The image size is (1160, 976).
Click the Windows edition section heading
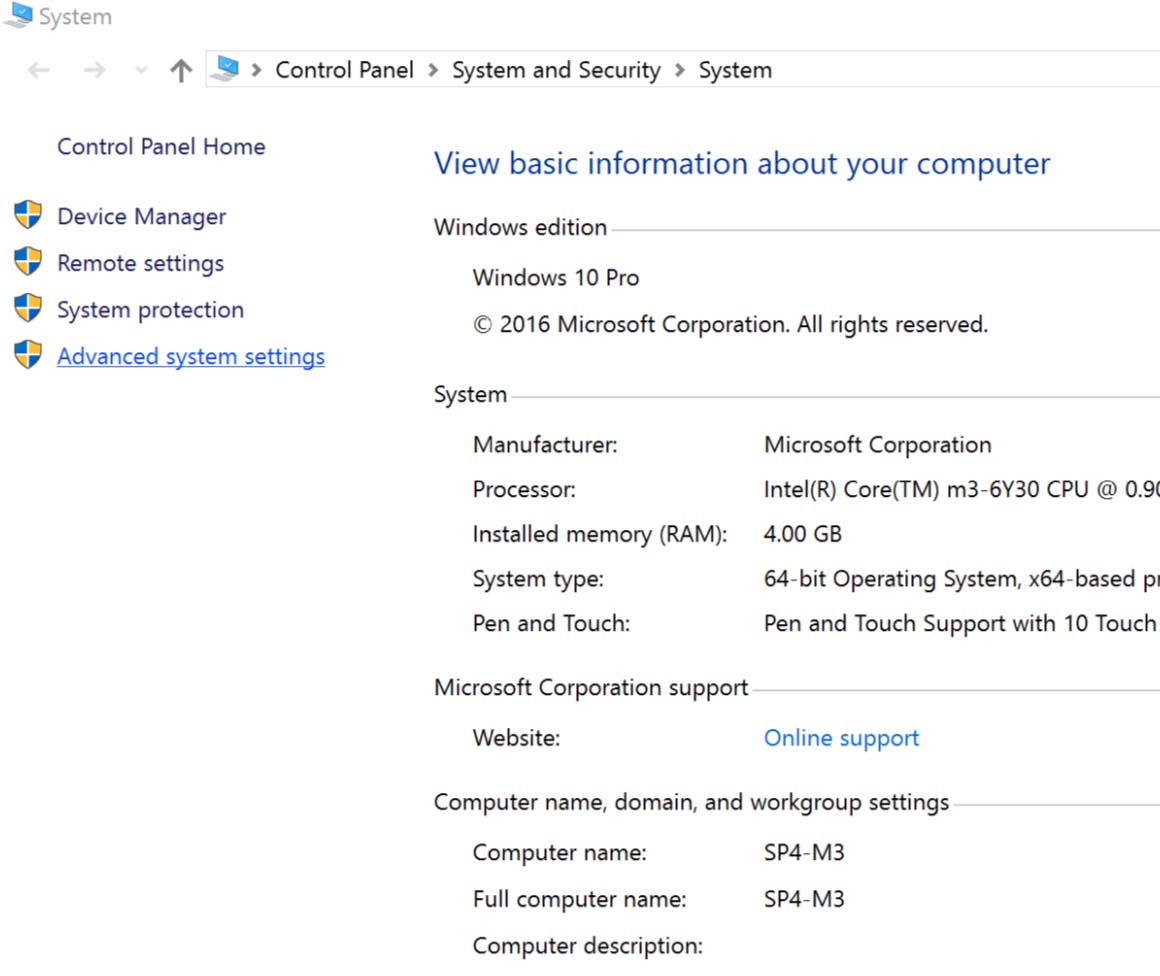click(520, 227)
